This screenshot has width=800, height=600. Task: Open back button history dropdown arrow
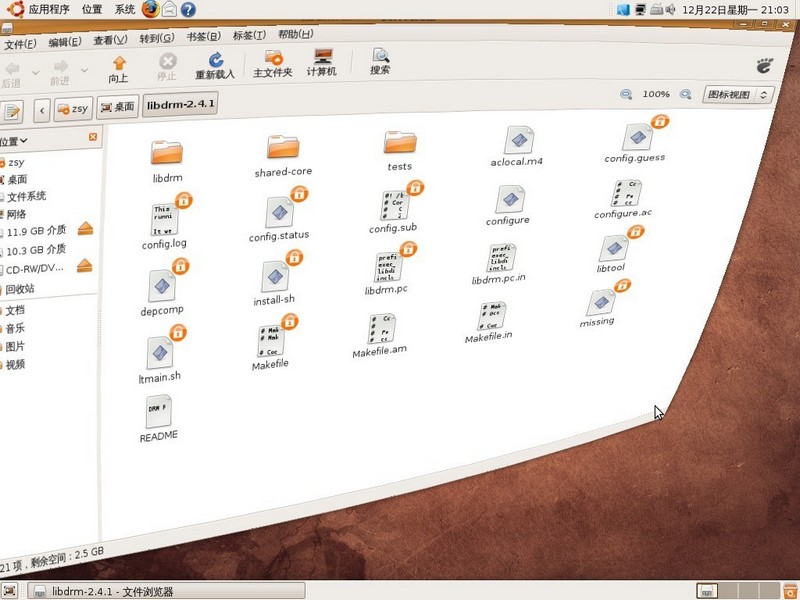tap(36, 72)
